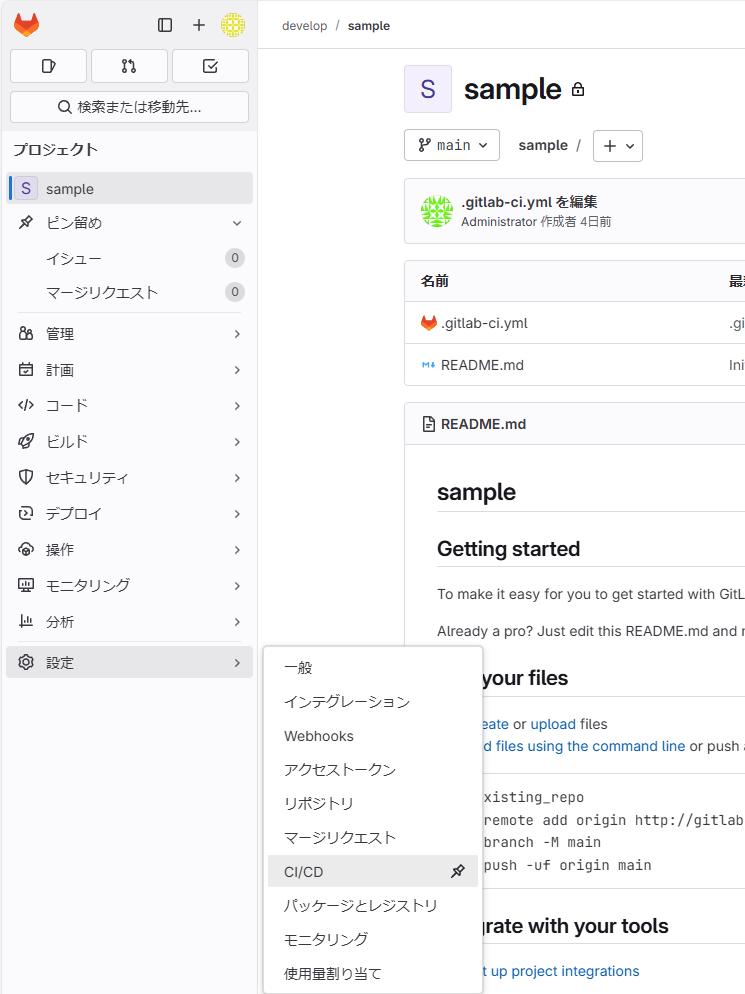The image size is (745, 994).
Task: Click the ビルド rocket icon
Action: pos(26,441)
